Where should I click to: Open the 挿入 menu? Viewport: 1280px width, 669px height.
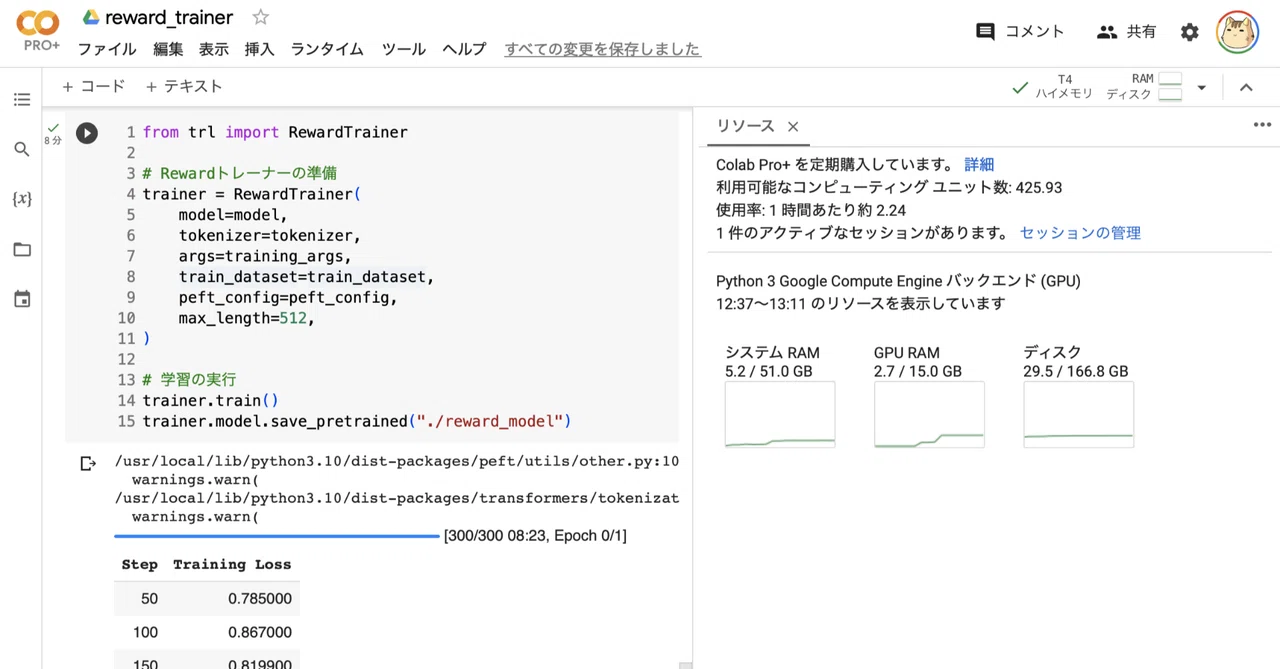coord(260,49)
